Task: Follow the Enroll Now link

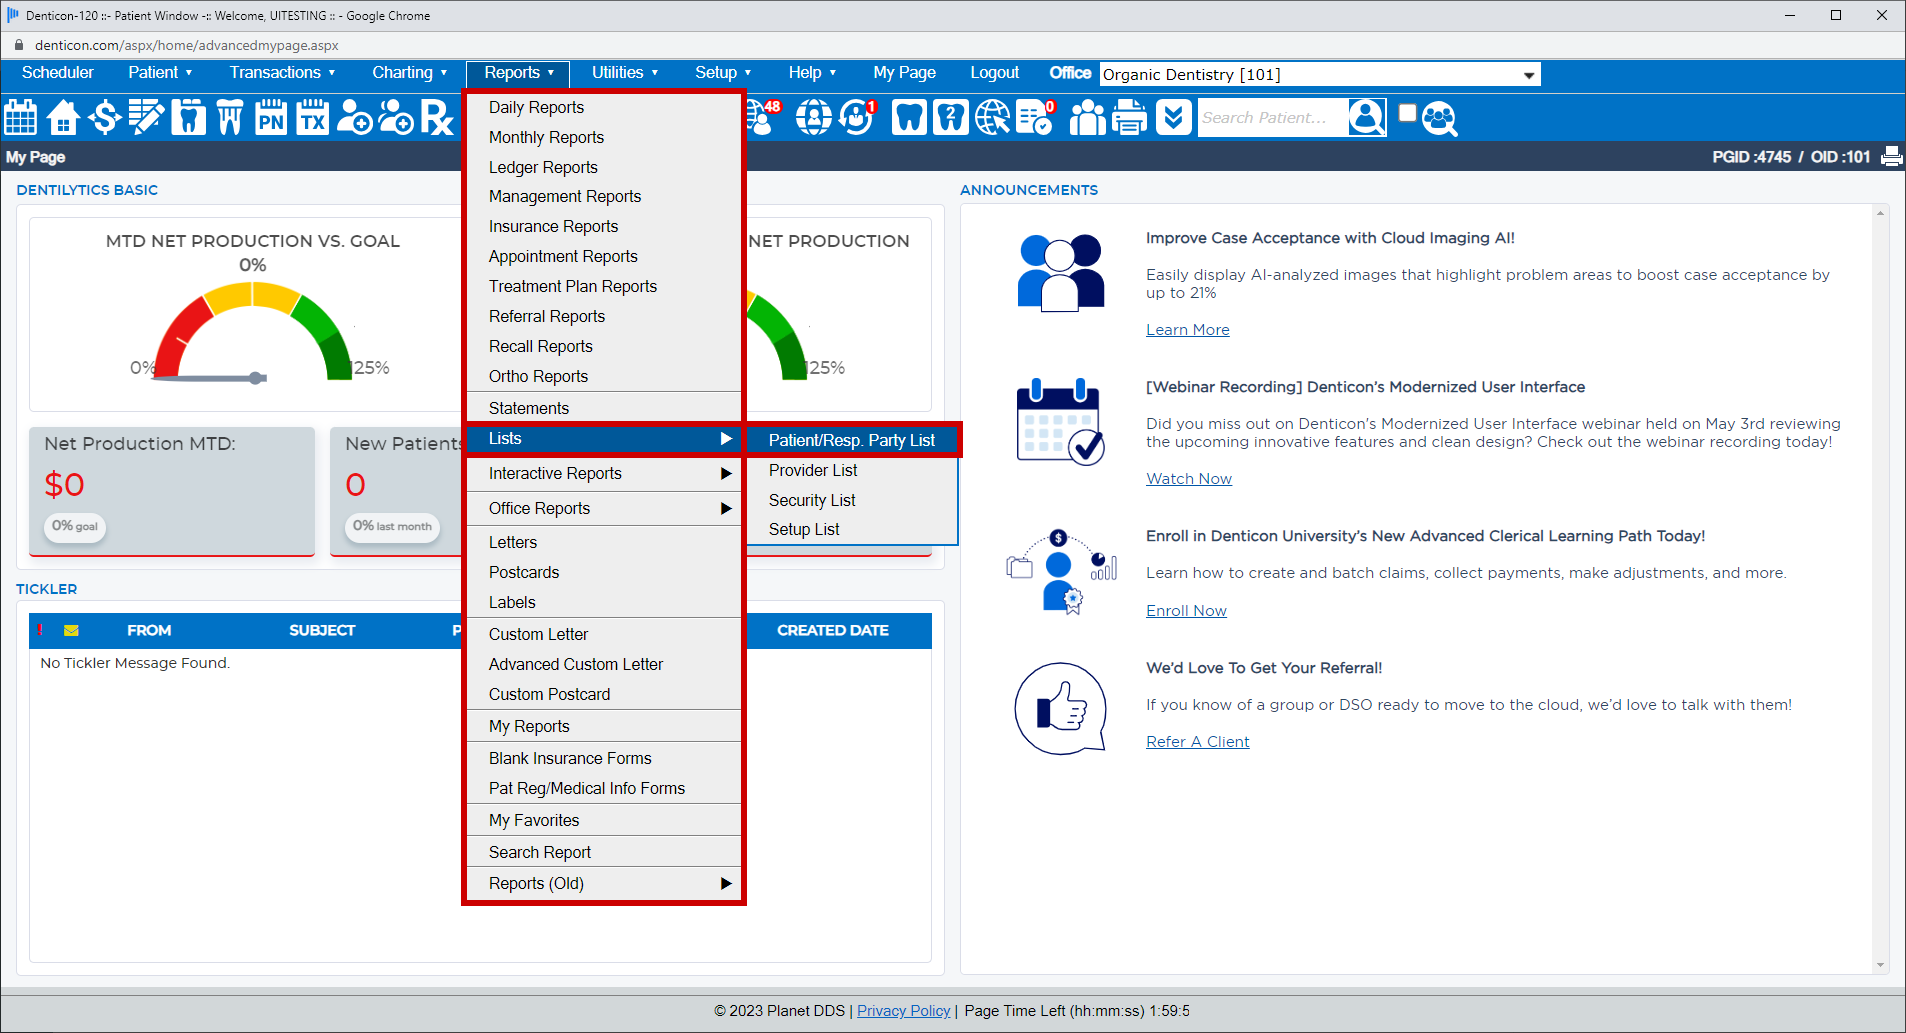Action: click(x=1186, y=611)
